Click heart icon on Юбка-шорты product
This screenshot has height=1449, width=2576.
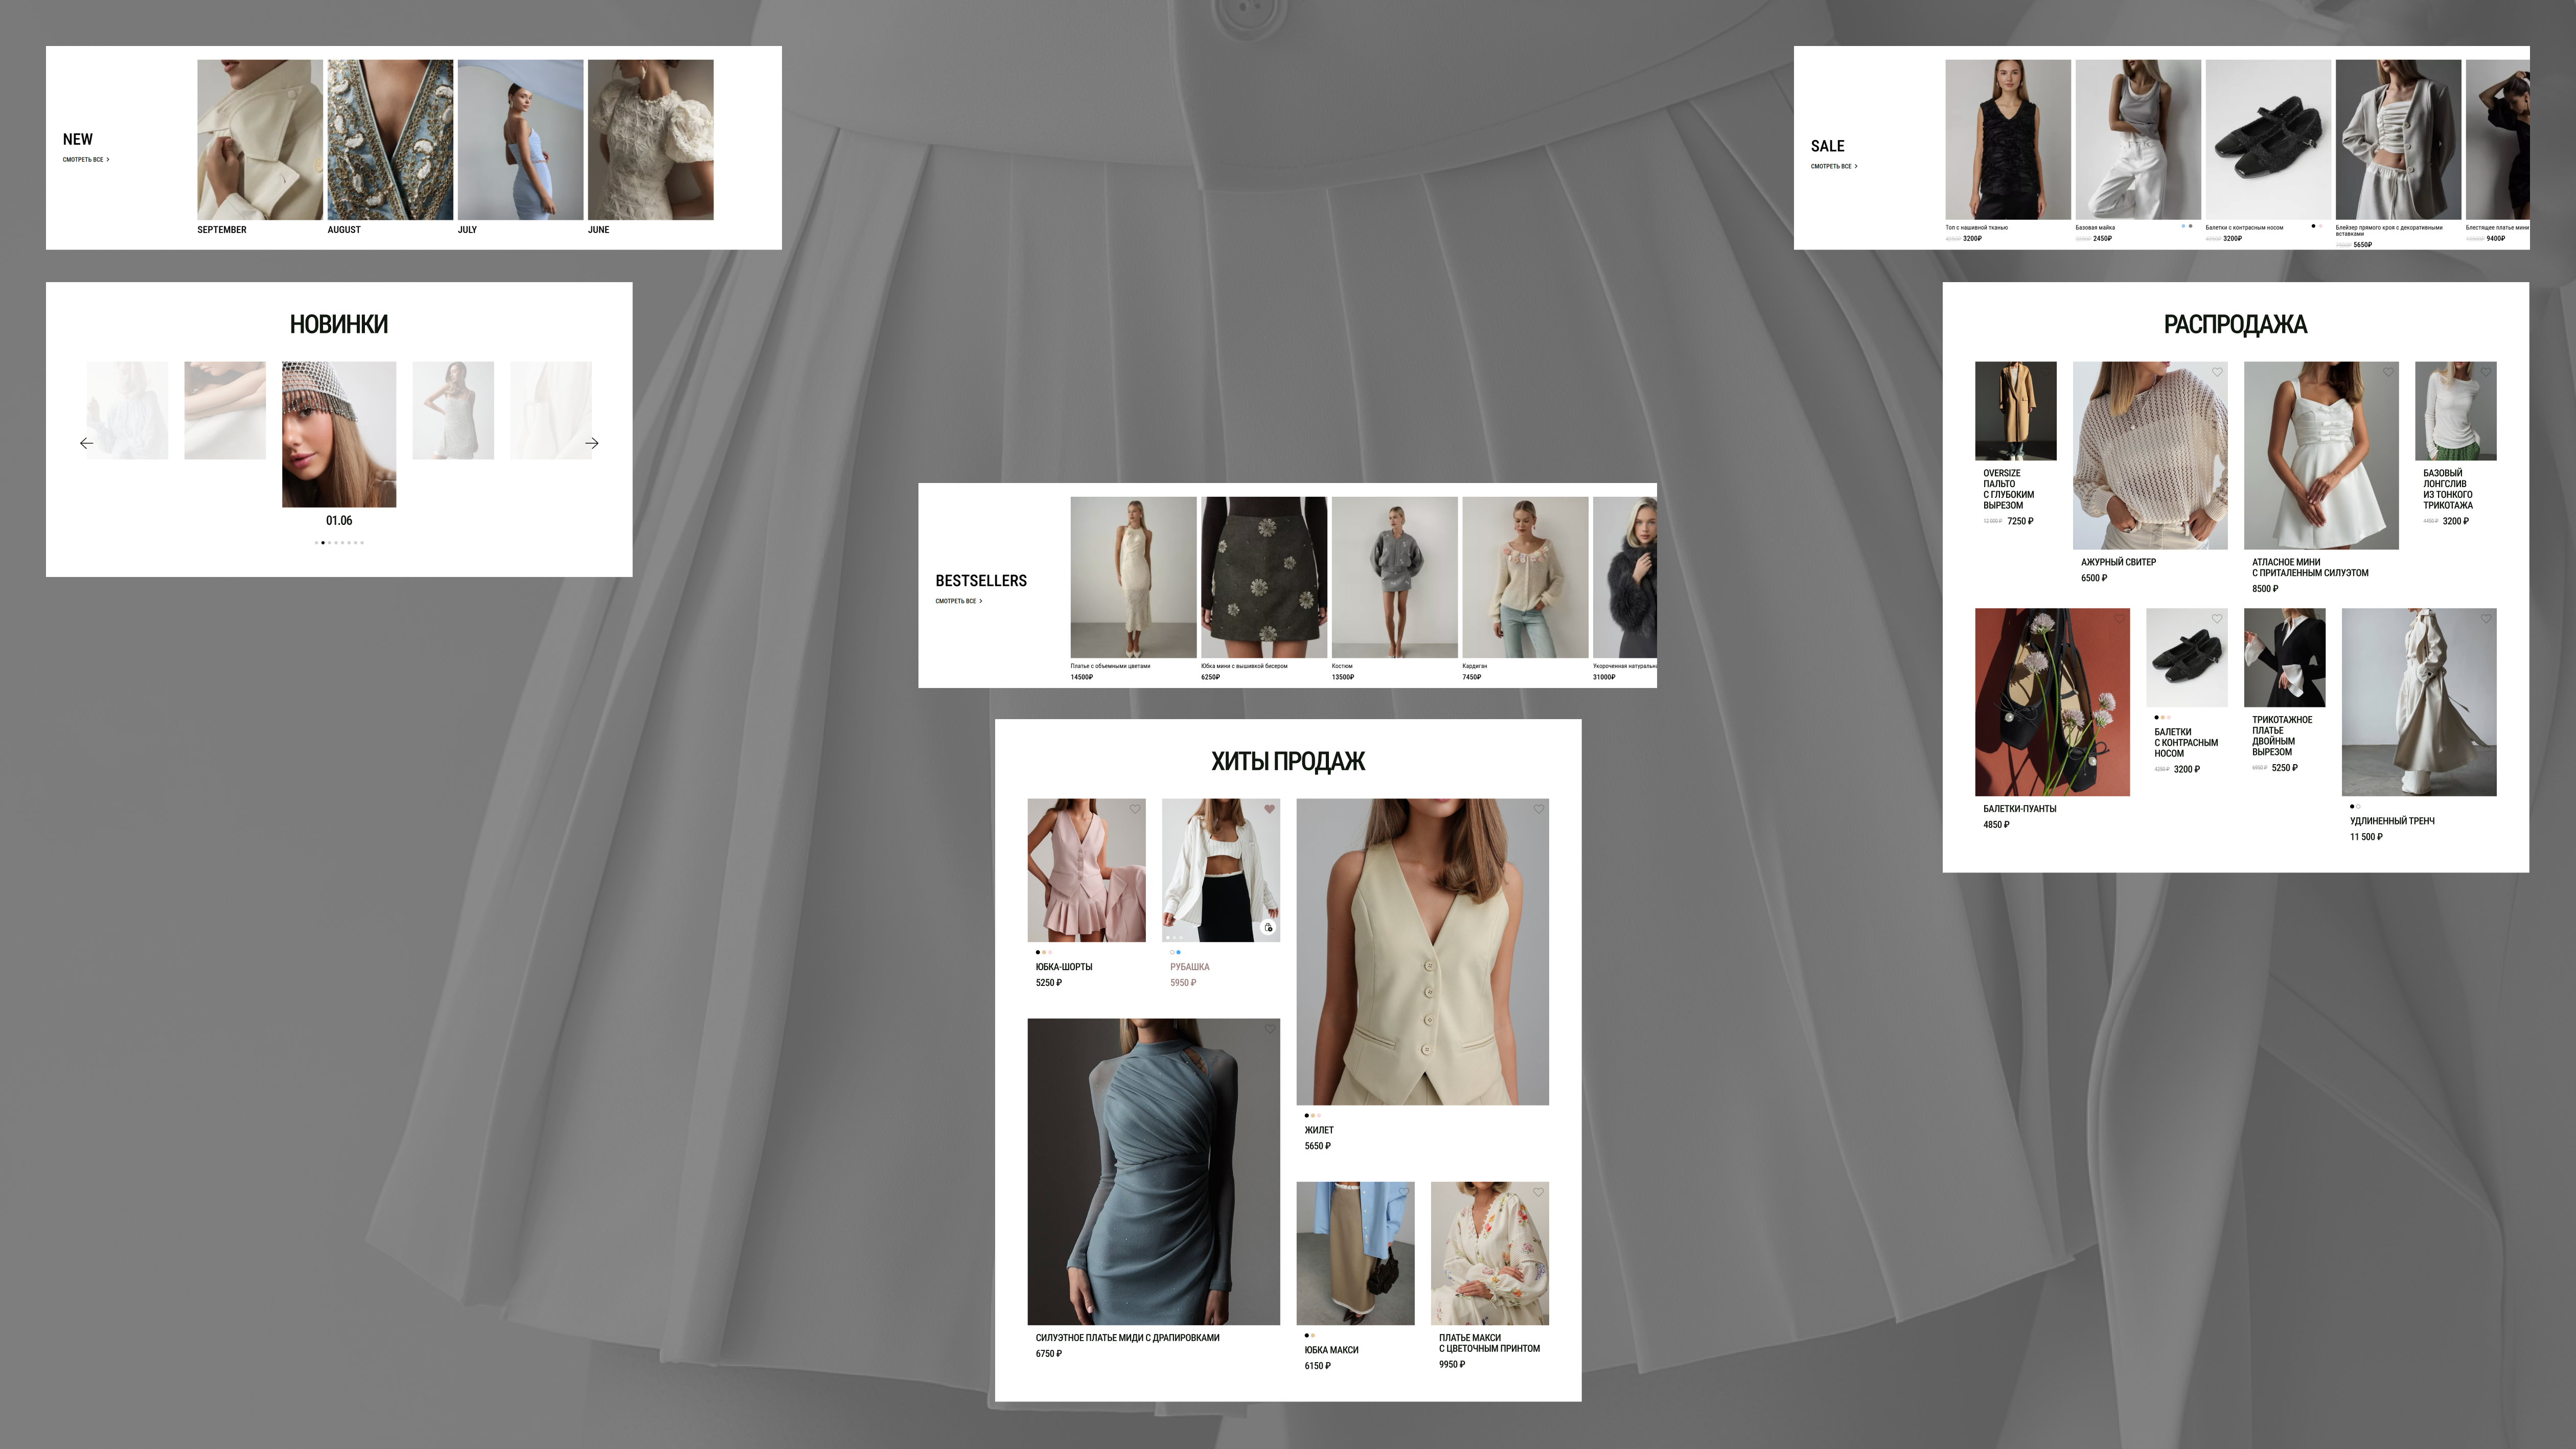coord(1135,809)
